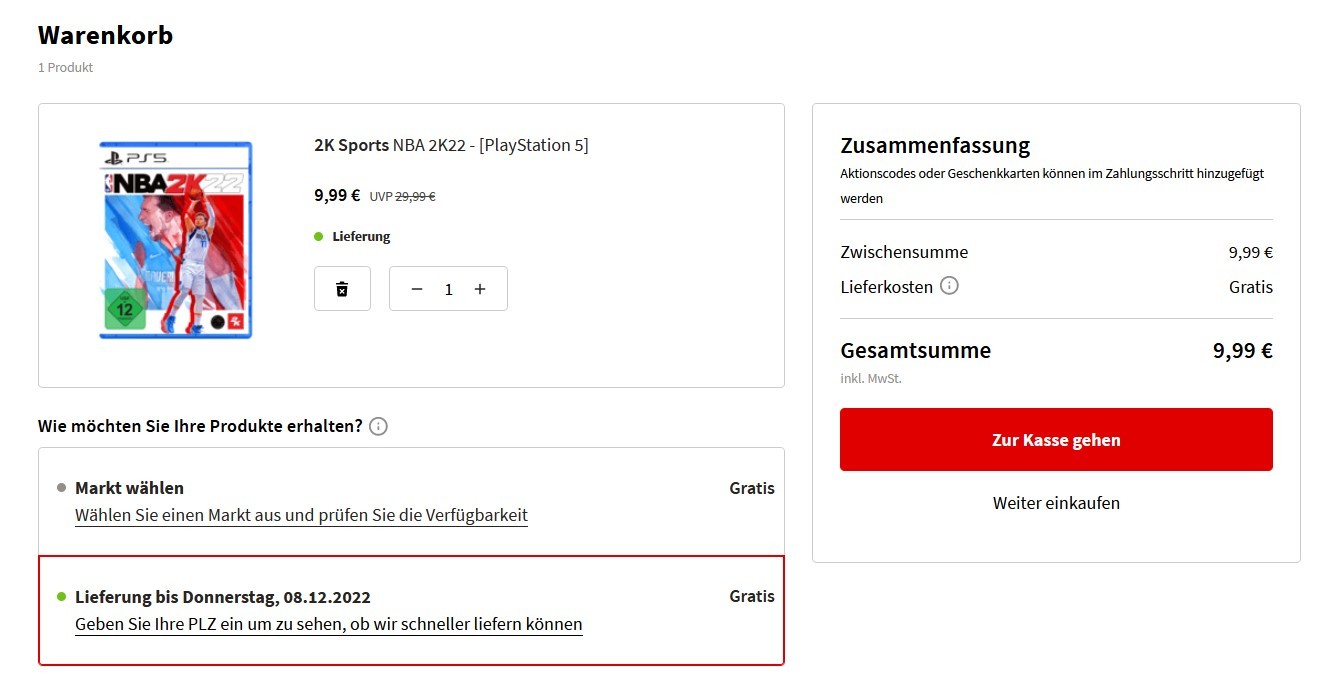
Task: Select the Lieferung bis Donnerstag option
Action: tap(411, 610)
